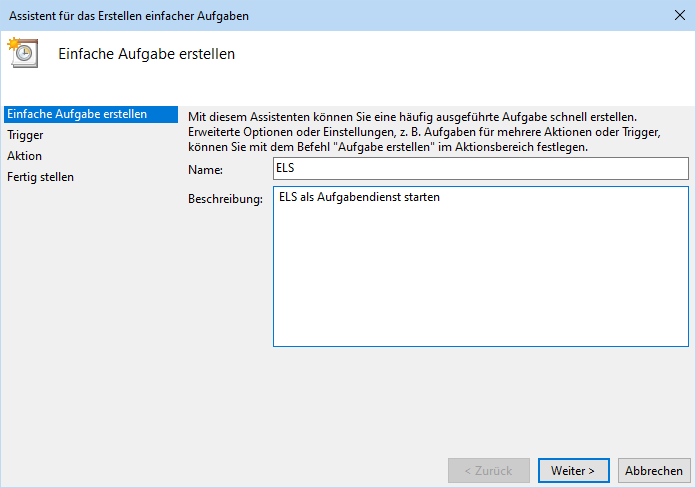This screenshot has width=696, height=488.
Task: Click the 'Name:' field label
Action: [x=205, y=171]
